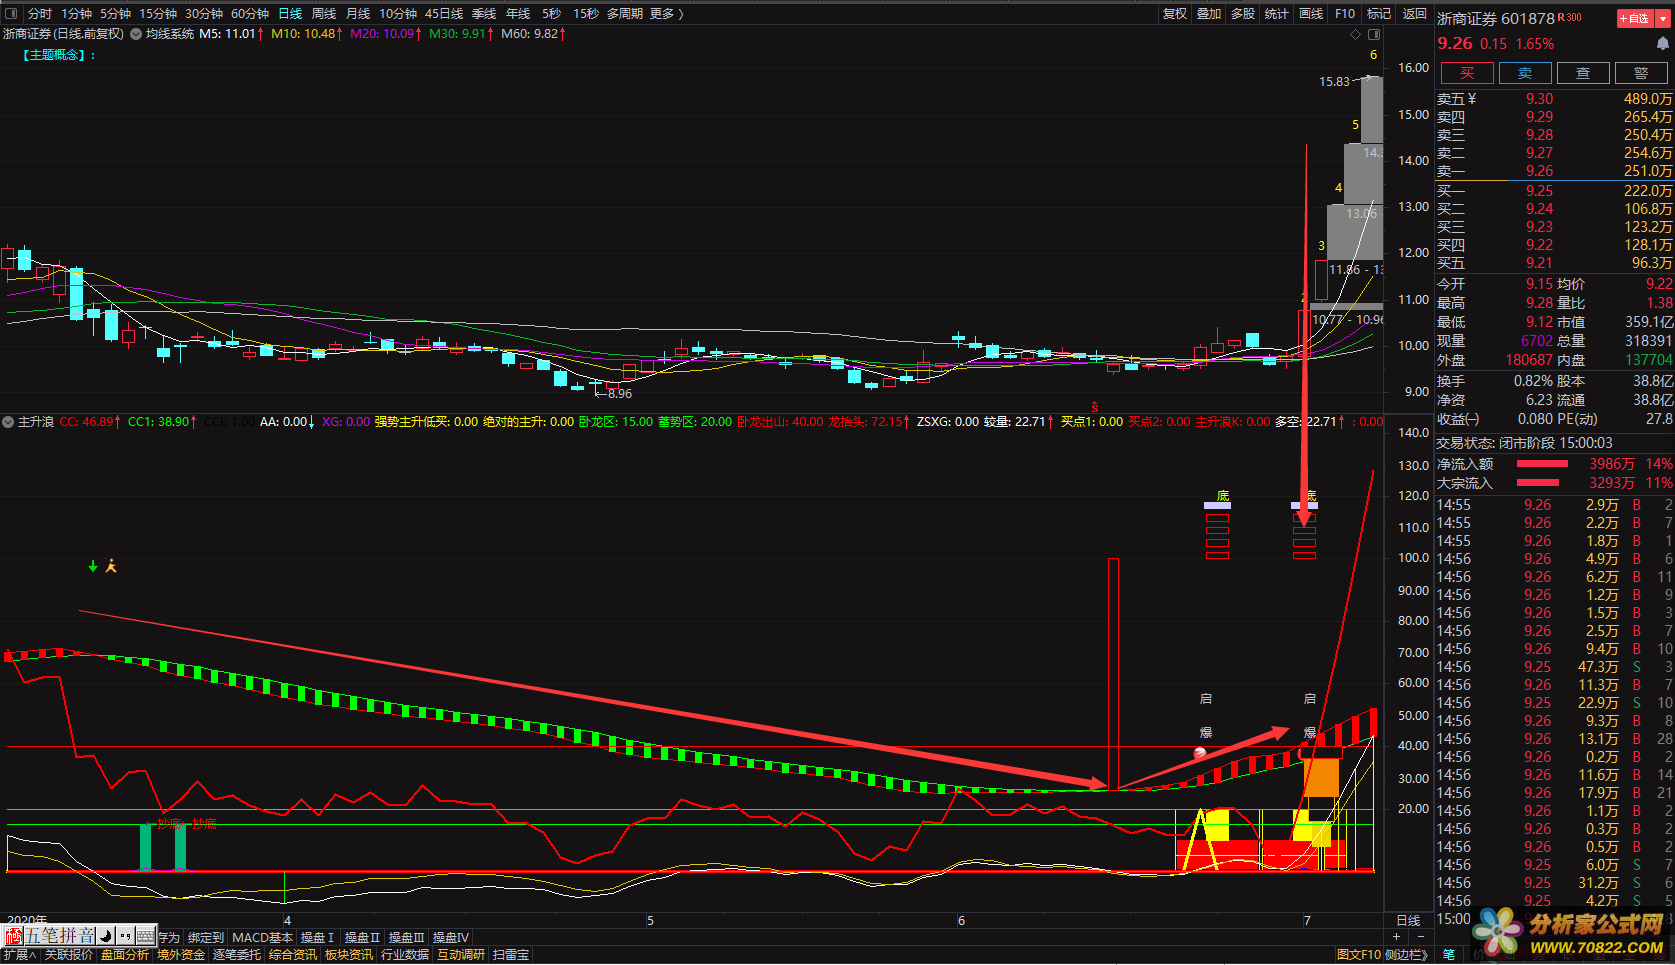Click the 查 query button

point(1583,73)
